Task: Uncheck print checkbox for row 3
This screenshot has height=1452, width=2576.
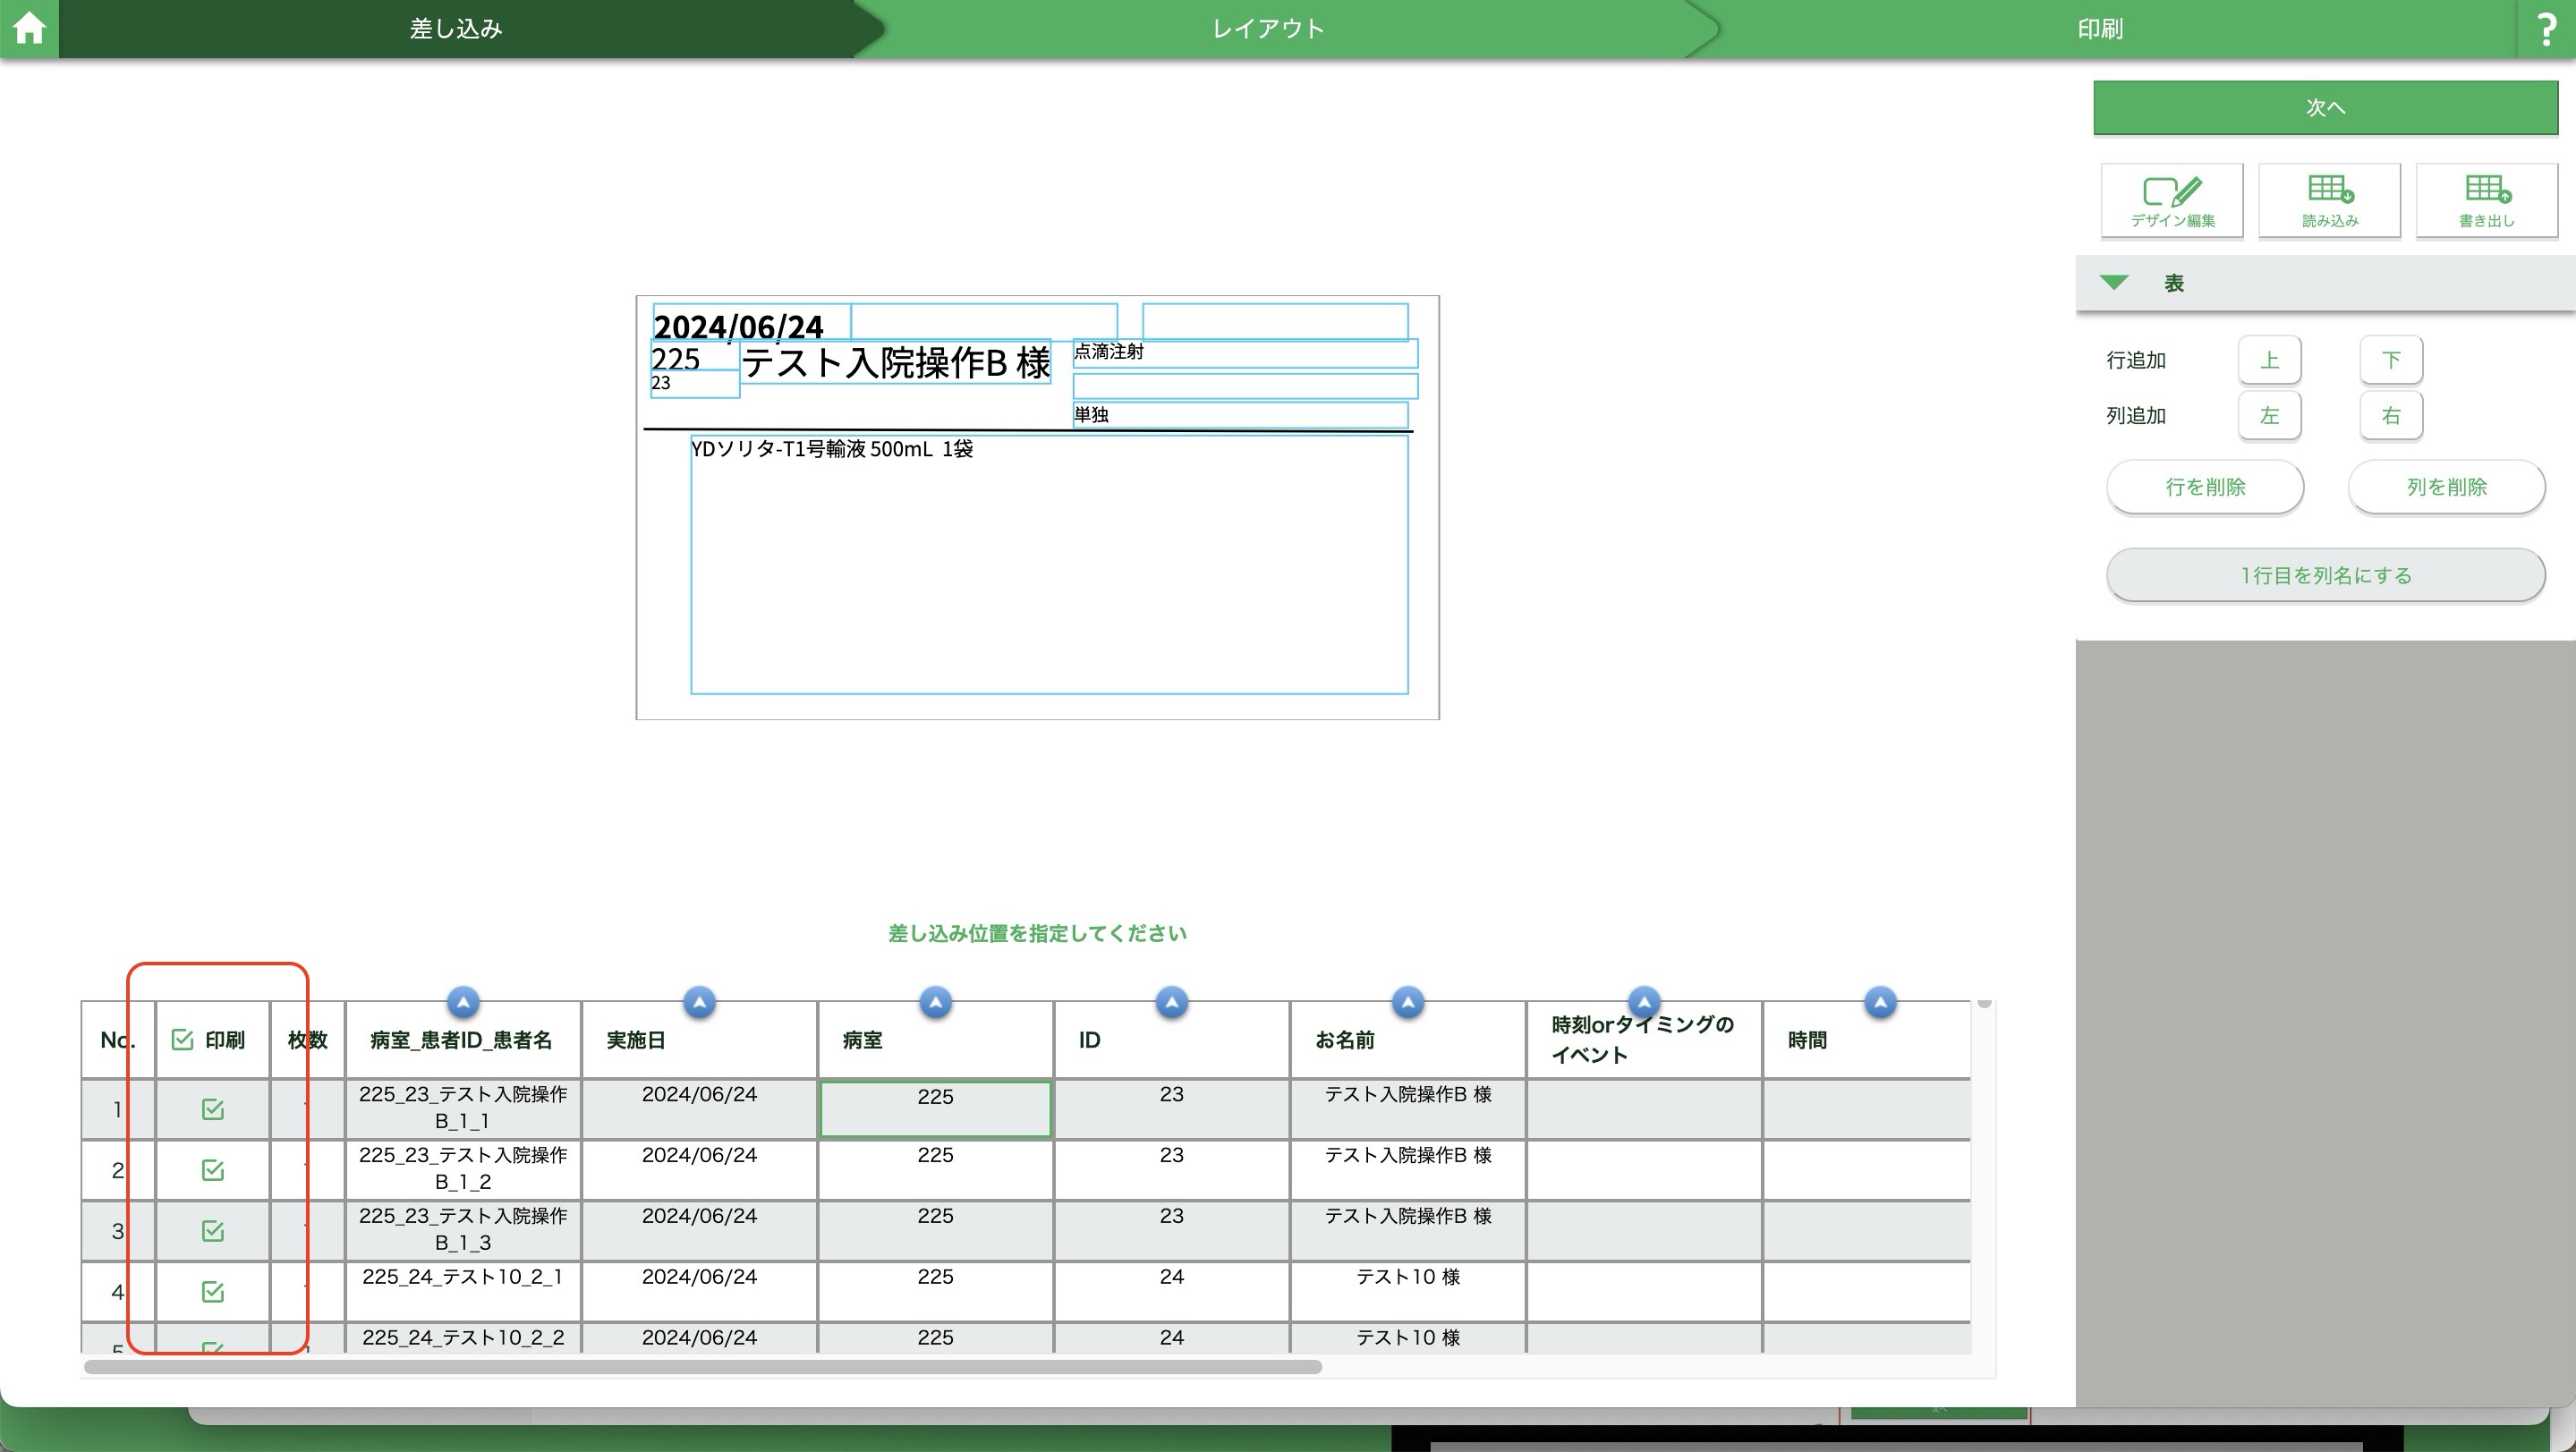Action: click(212, 1231)
